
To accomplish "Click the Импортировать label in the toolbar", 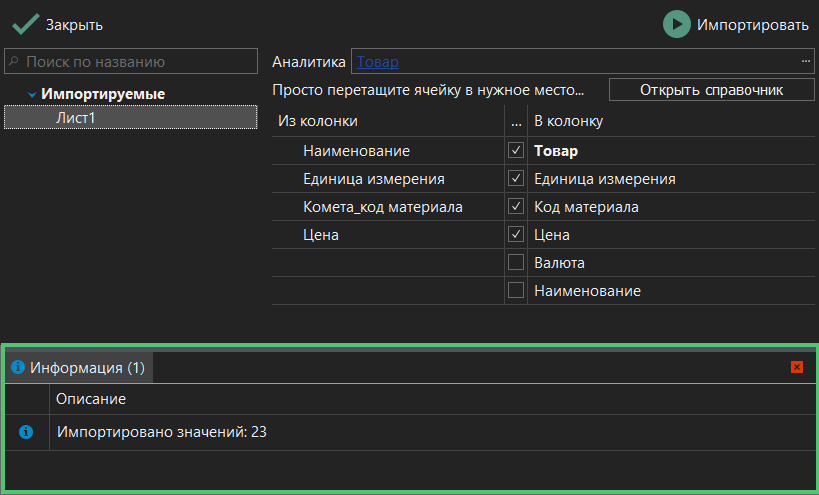I will pyautogui.click(x=753, y=25).
